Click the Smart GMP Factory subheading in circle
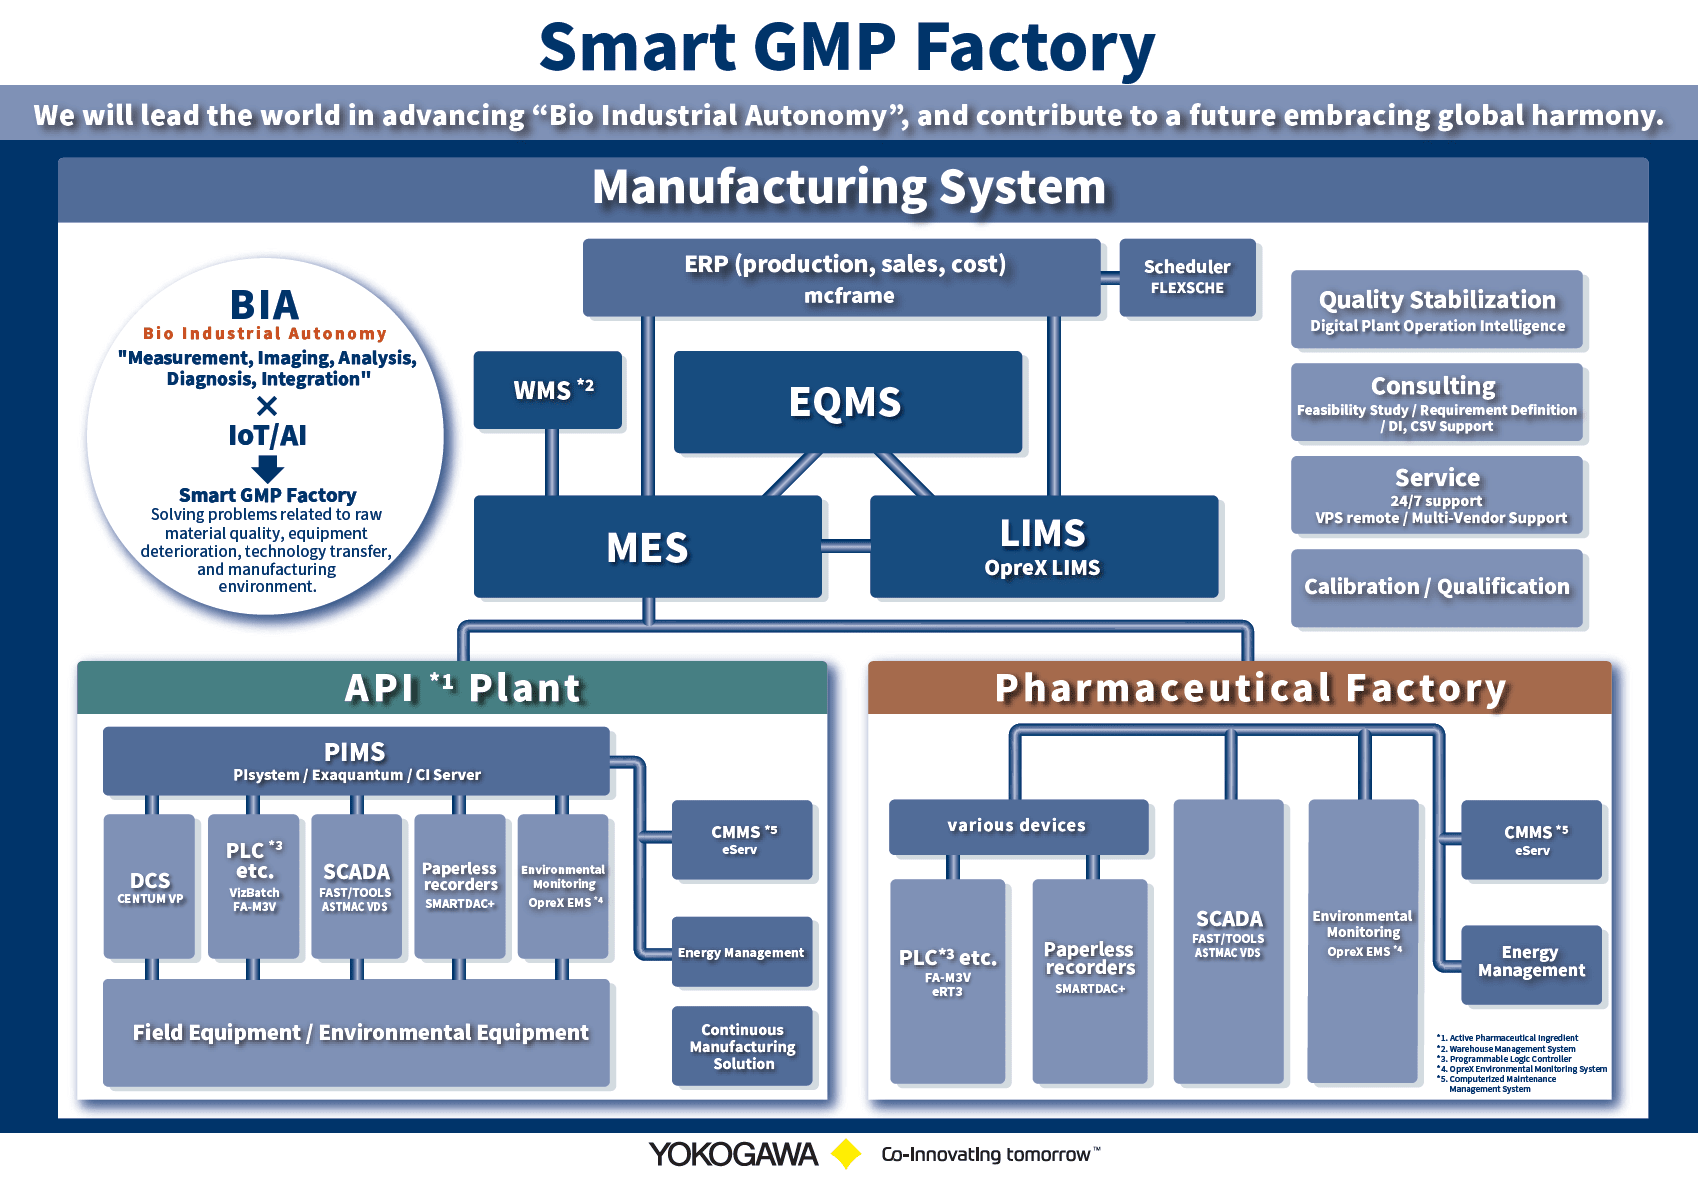 [x=267, y=495]
